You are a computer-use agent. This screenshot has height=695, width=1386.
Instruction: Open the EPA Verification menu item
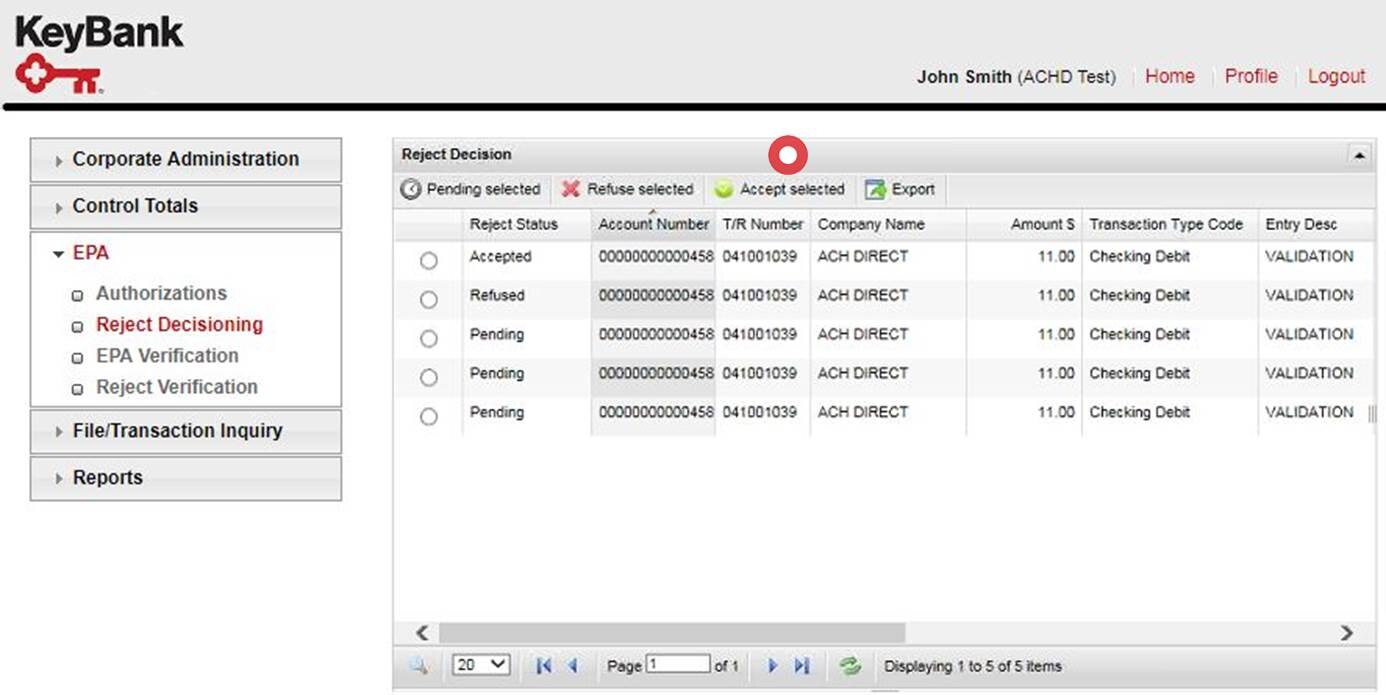(x=167, y=356)
